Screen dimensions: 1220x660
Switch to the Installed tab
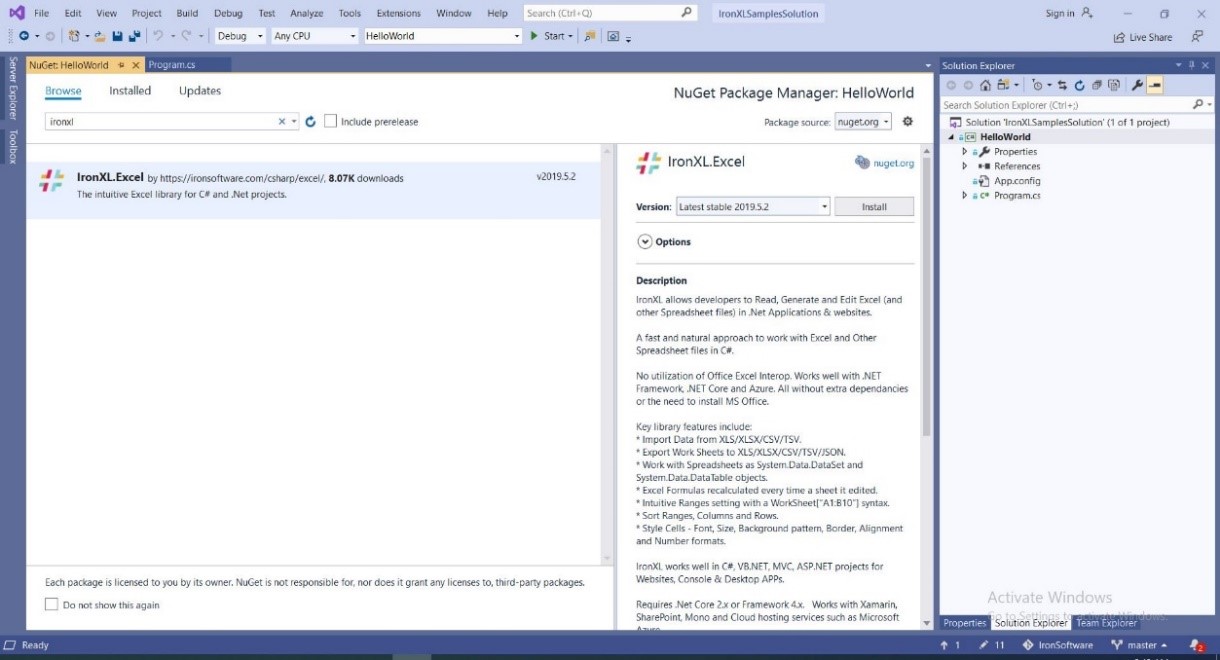(129, 90)
